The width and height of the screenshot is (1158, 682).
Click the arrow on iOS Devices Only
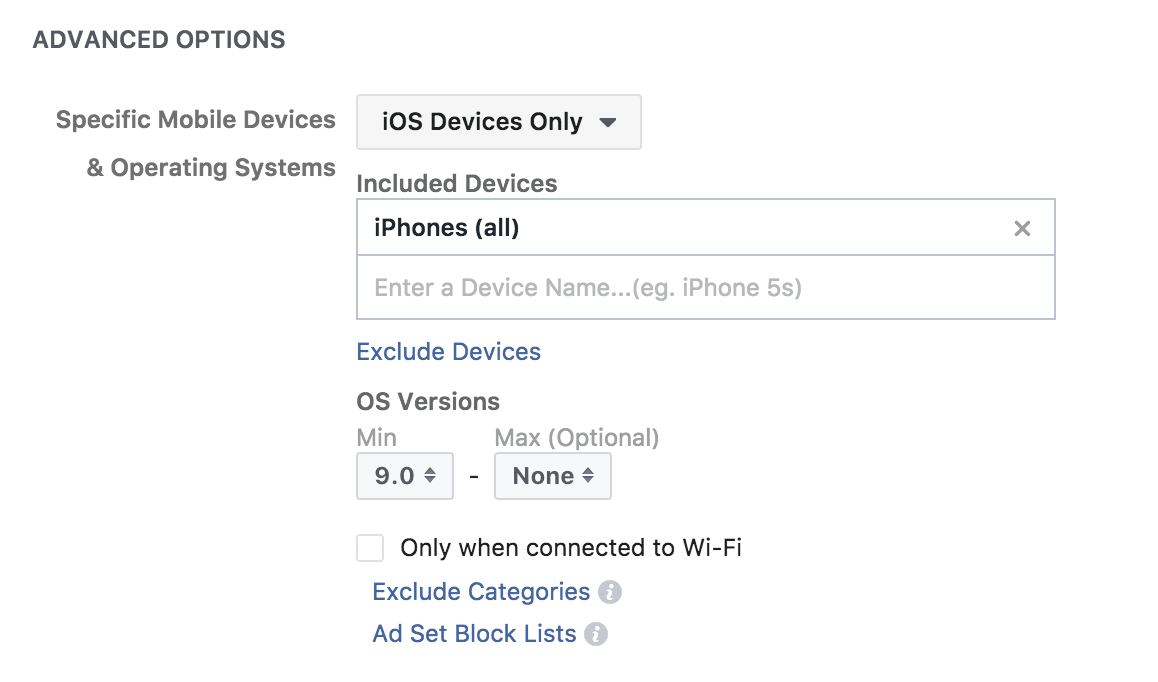[607, 122]
